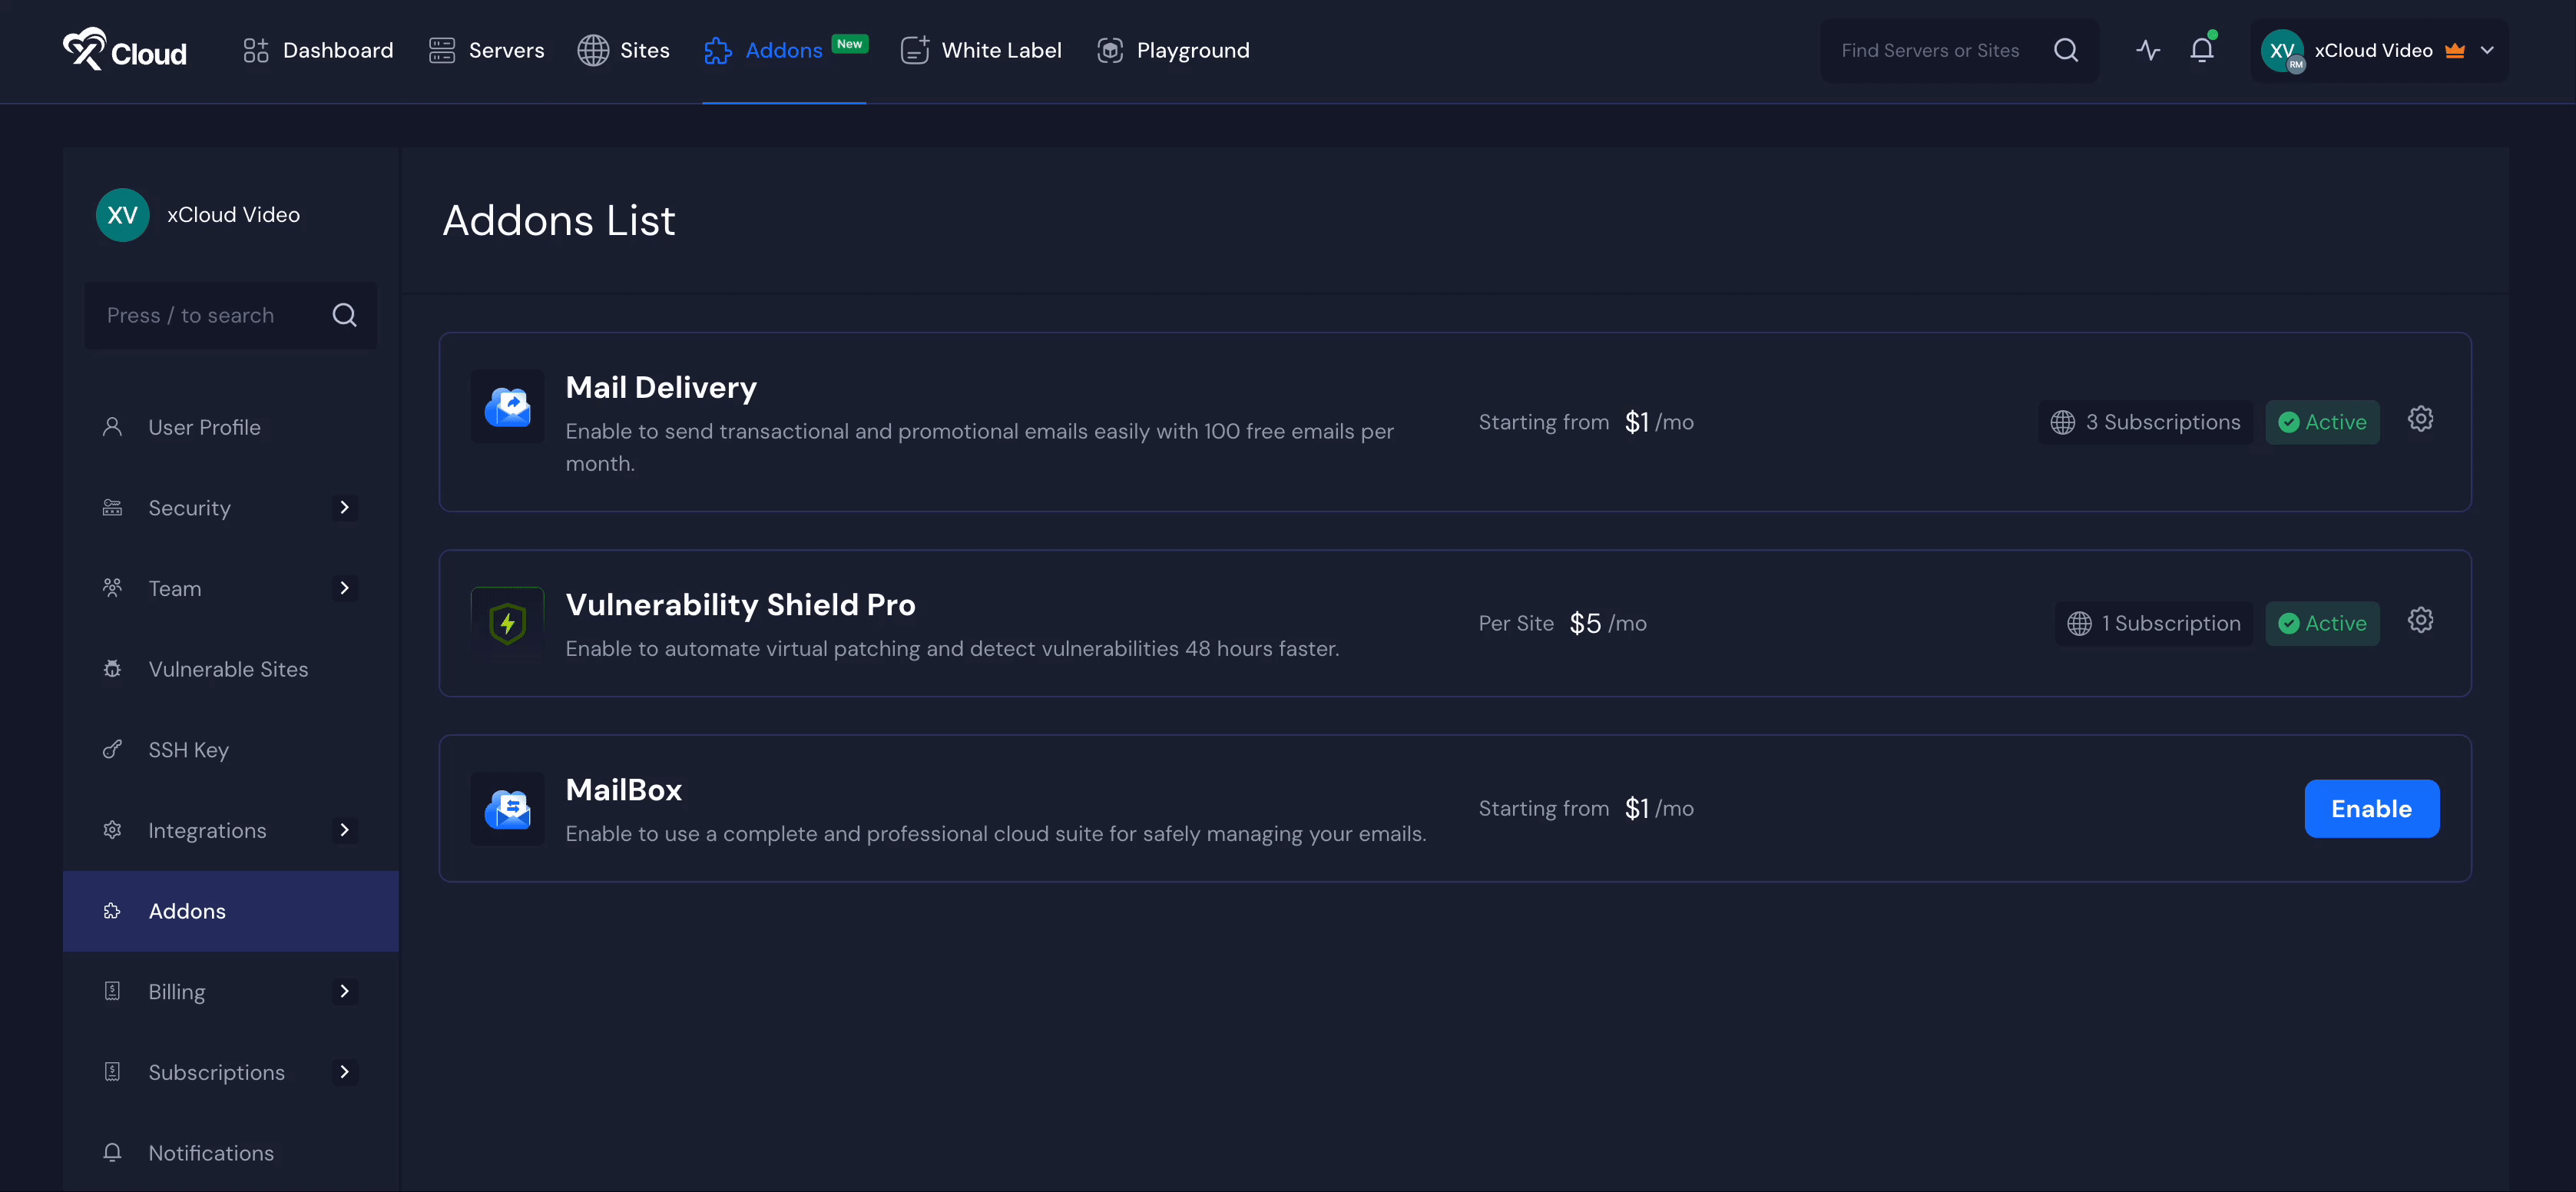Open the activity pulse icon
2576x1192 pixels.
(x=2148, y=50)
